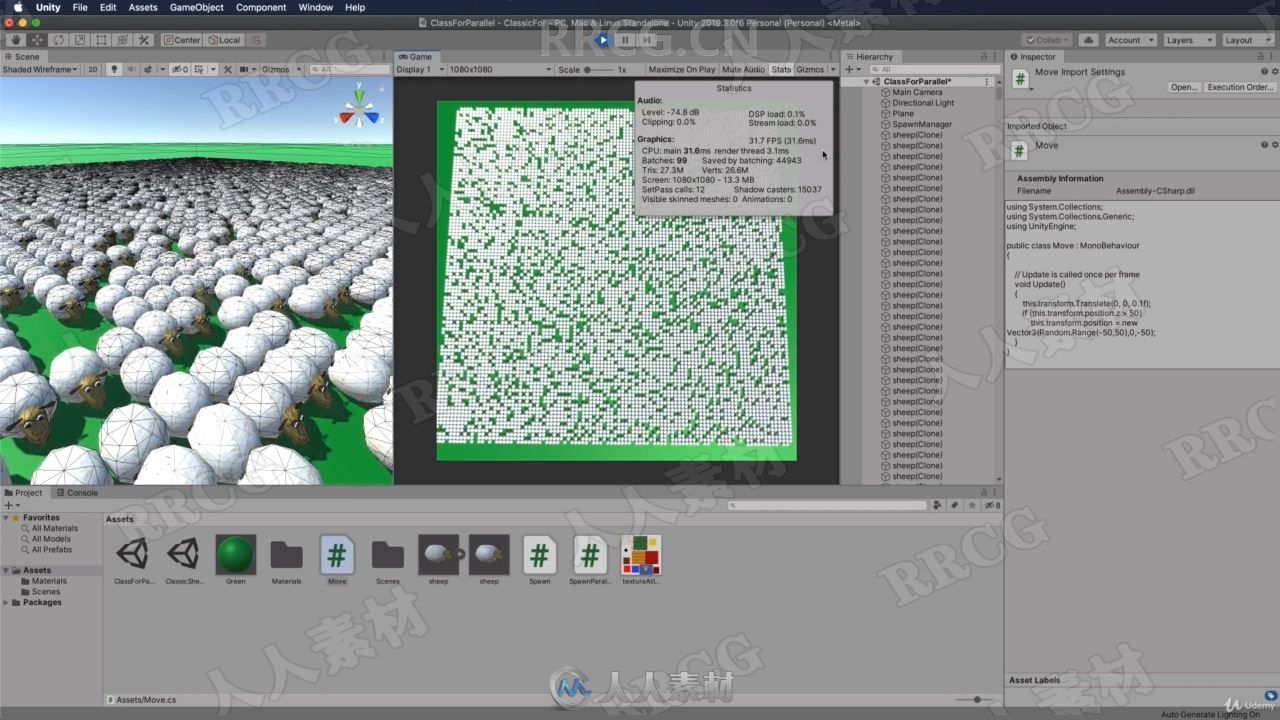
Task: Expand the Packages folder in Project
Action: click(7, 602)
